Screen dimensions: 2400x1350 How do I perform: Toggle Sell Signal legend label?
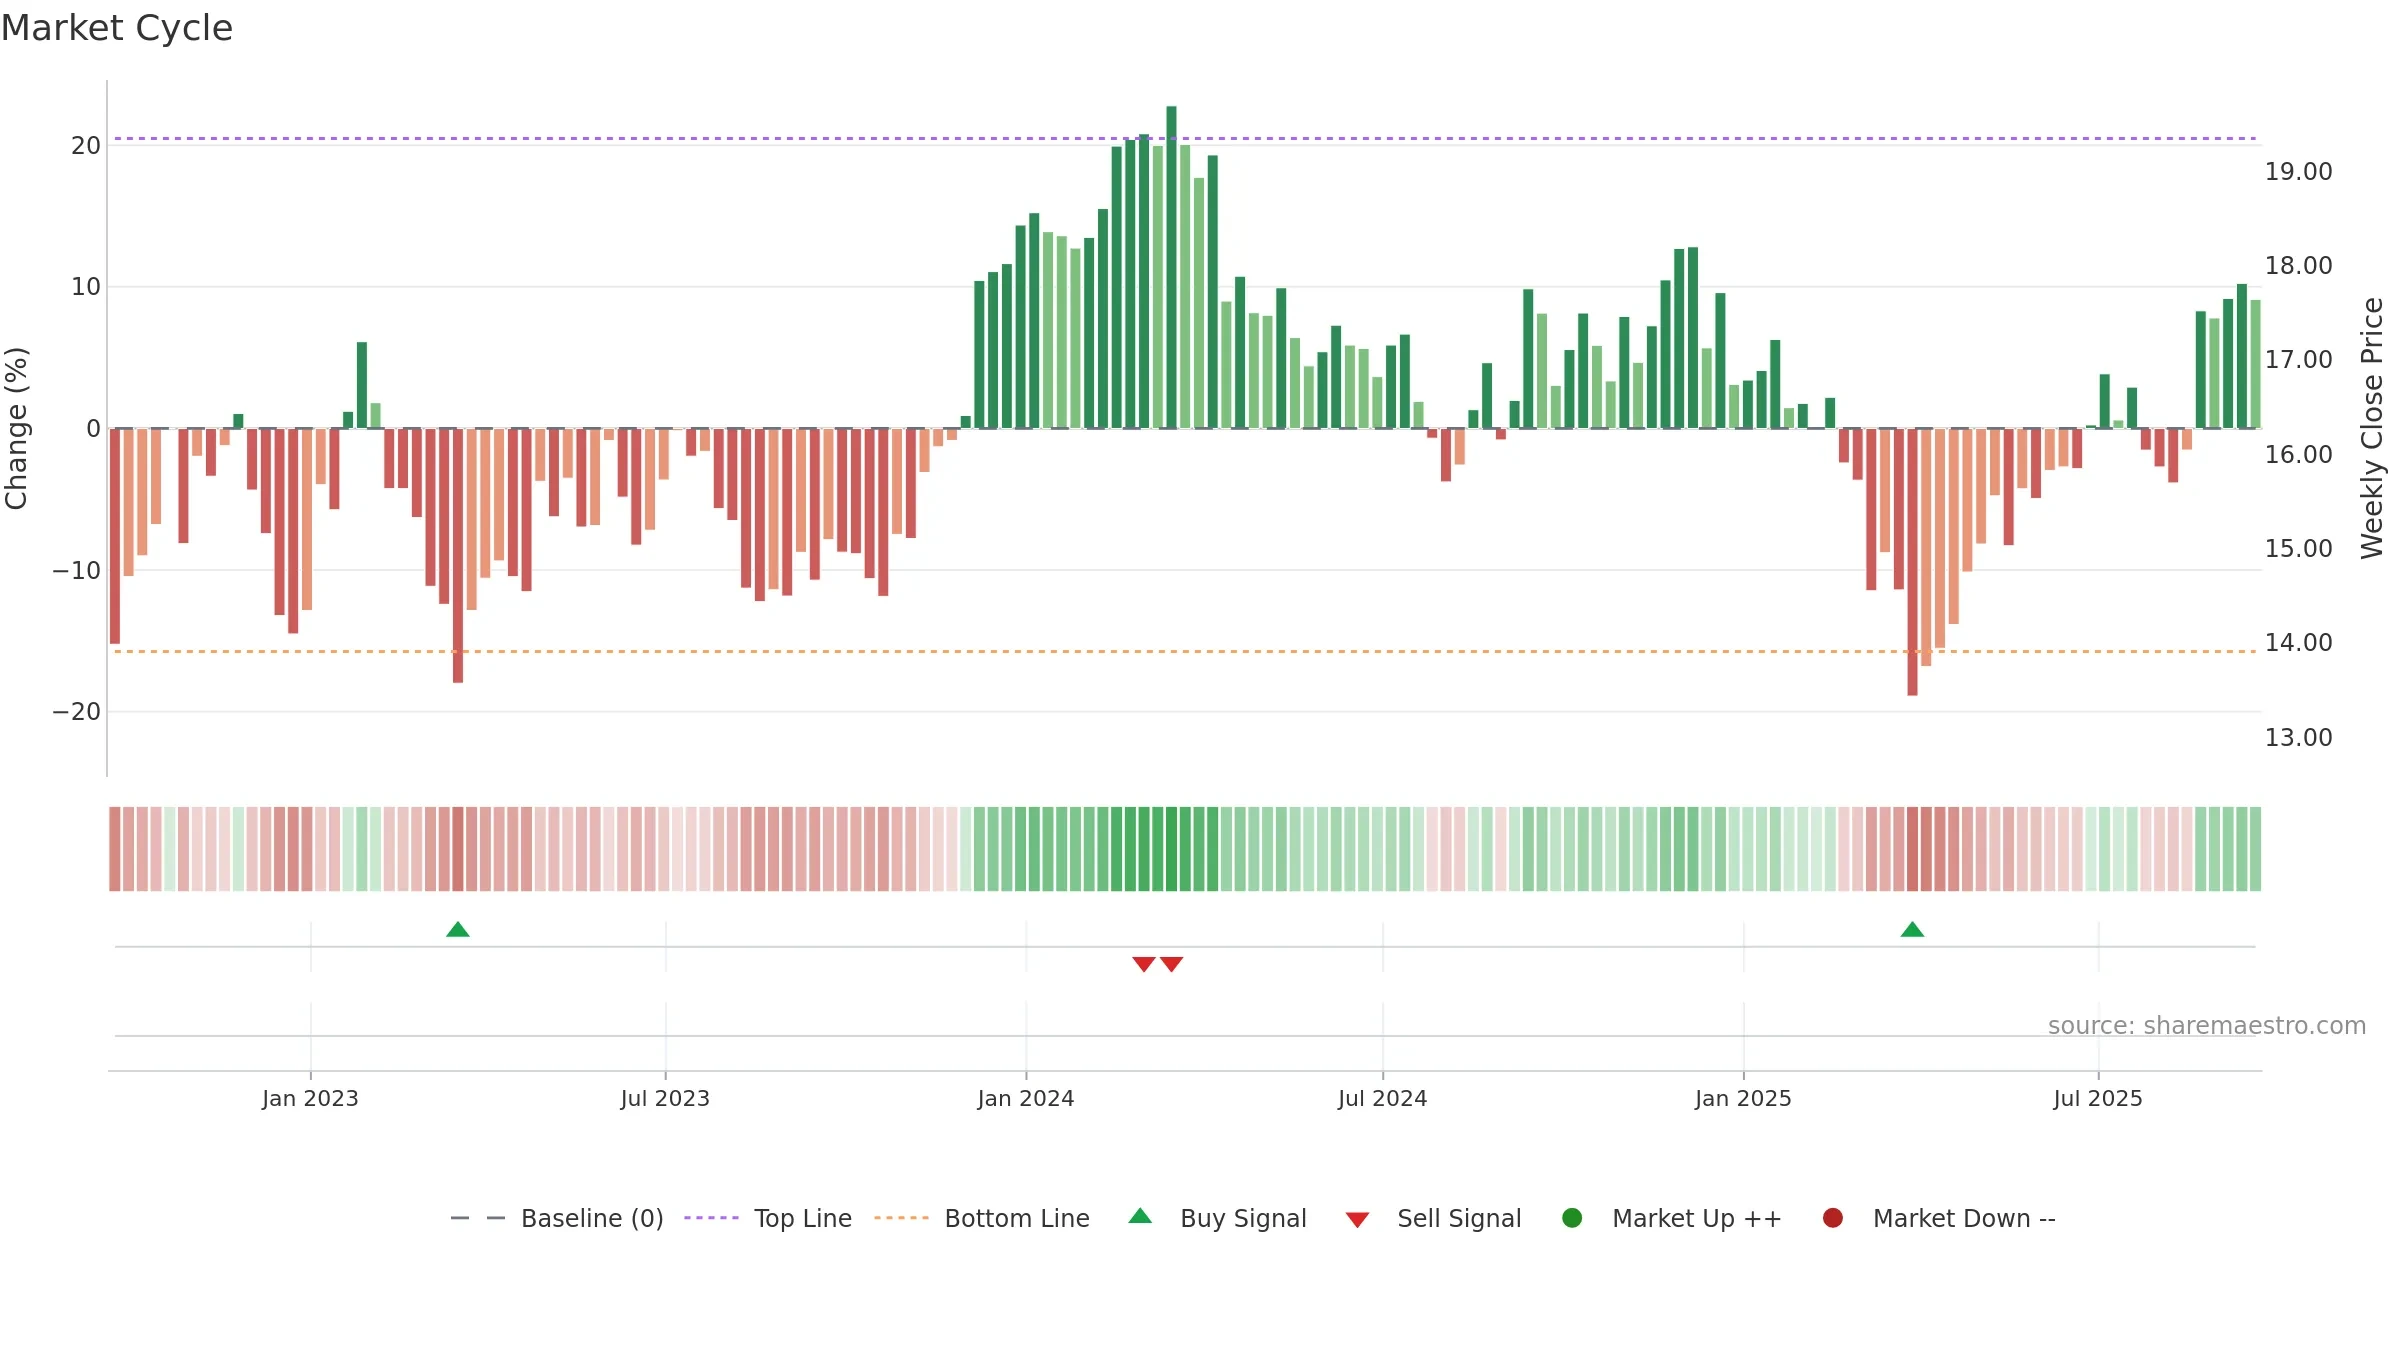click(1459, 1218)
